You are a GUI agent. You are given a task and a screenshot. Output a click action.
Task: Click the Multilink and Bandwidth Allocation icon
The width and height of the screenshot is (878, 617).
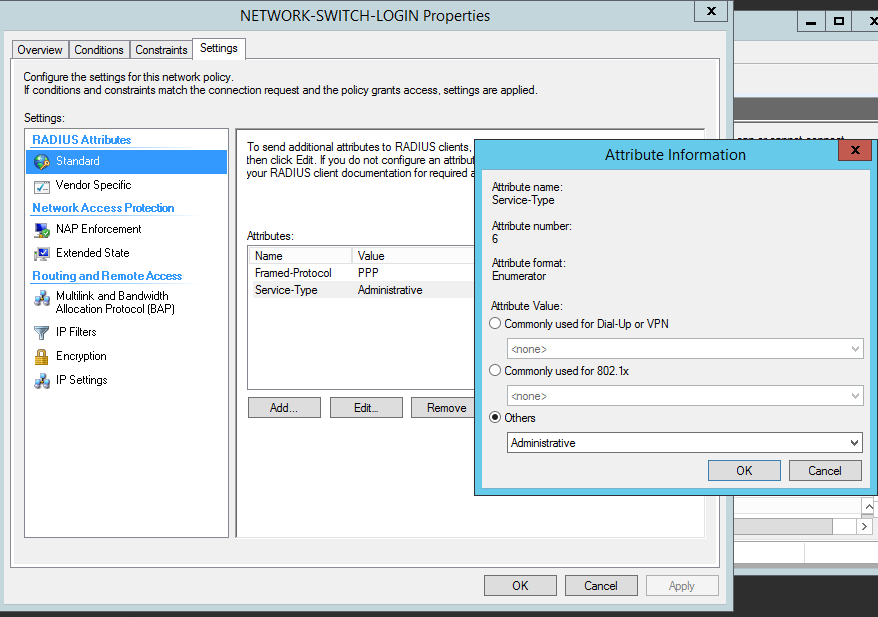pos(42,298)
